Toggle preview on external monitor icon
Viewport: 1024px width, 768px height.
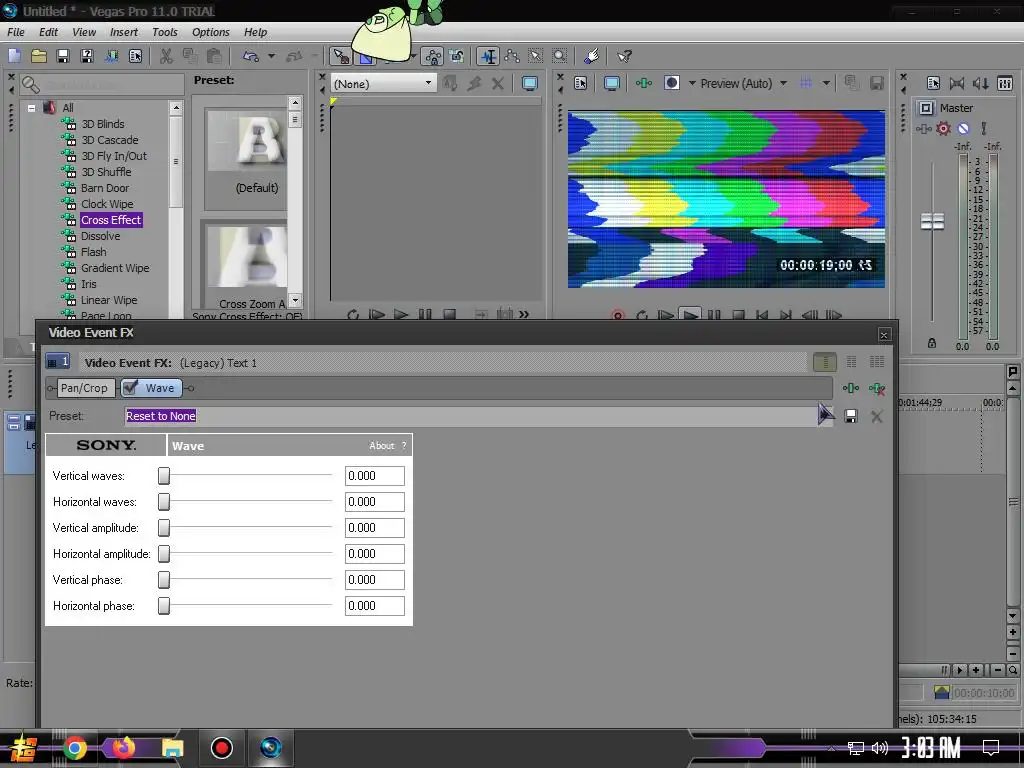(x=612, y=83)
